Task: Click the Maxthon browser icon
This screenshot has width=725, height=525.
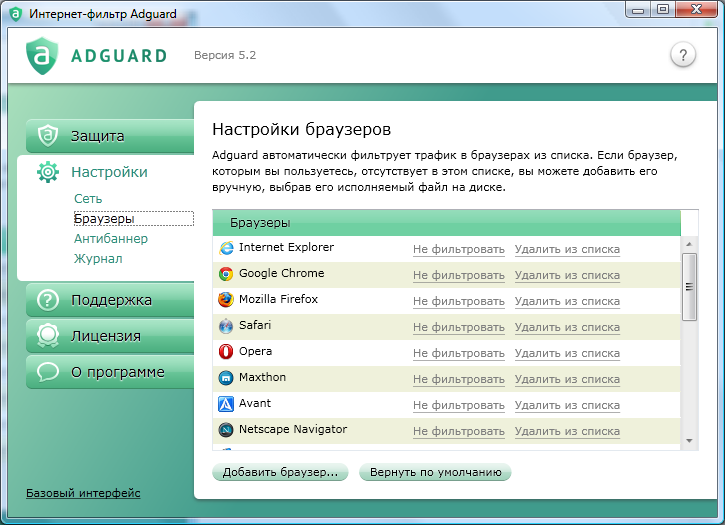Action: (x=226, y=378)
